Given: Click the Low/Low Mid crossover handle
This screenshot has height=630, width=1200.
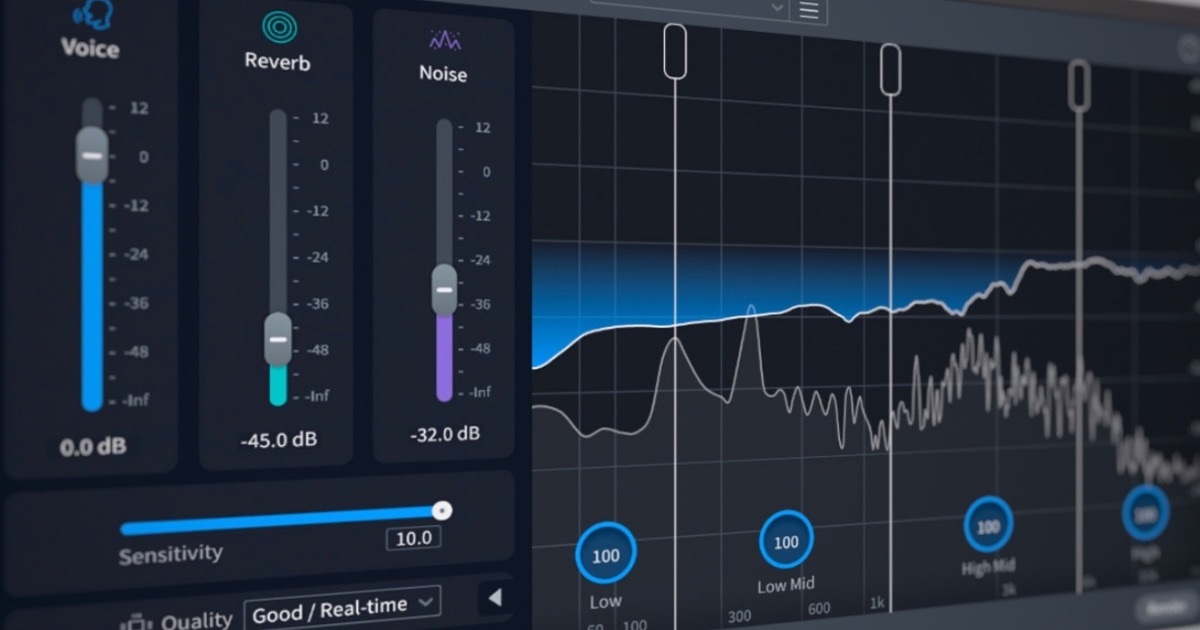Looking at the screenshot, I should 675,50.
